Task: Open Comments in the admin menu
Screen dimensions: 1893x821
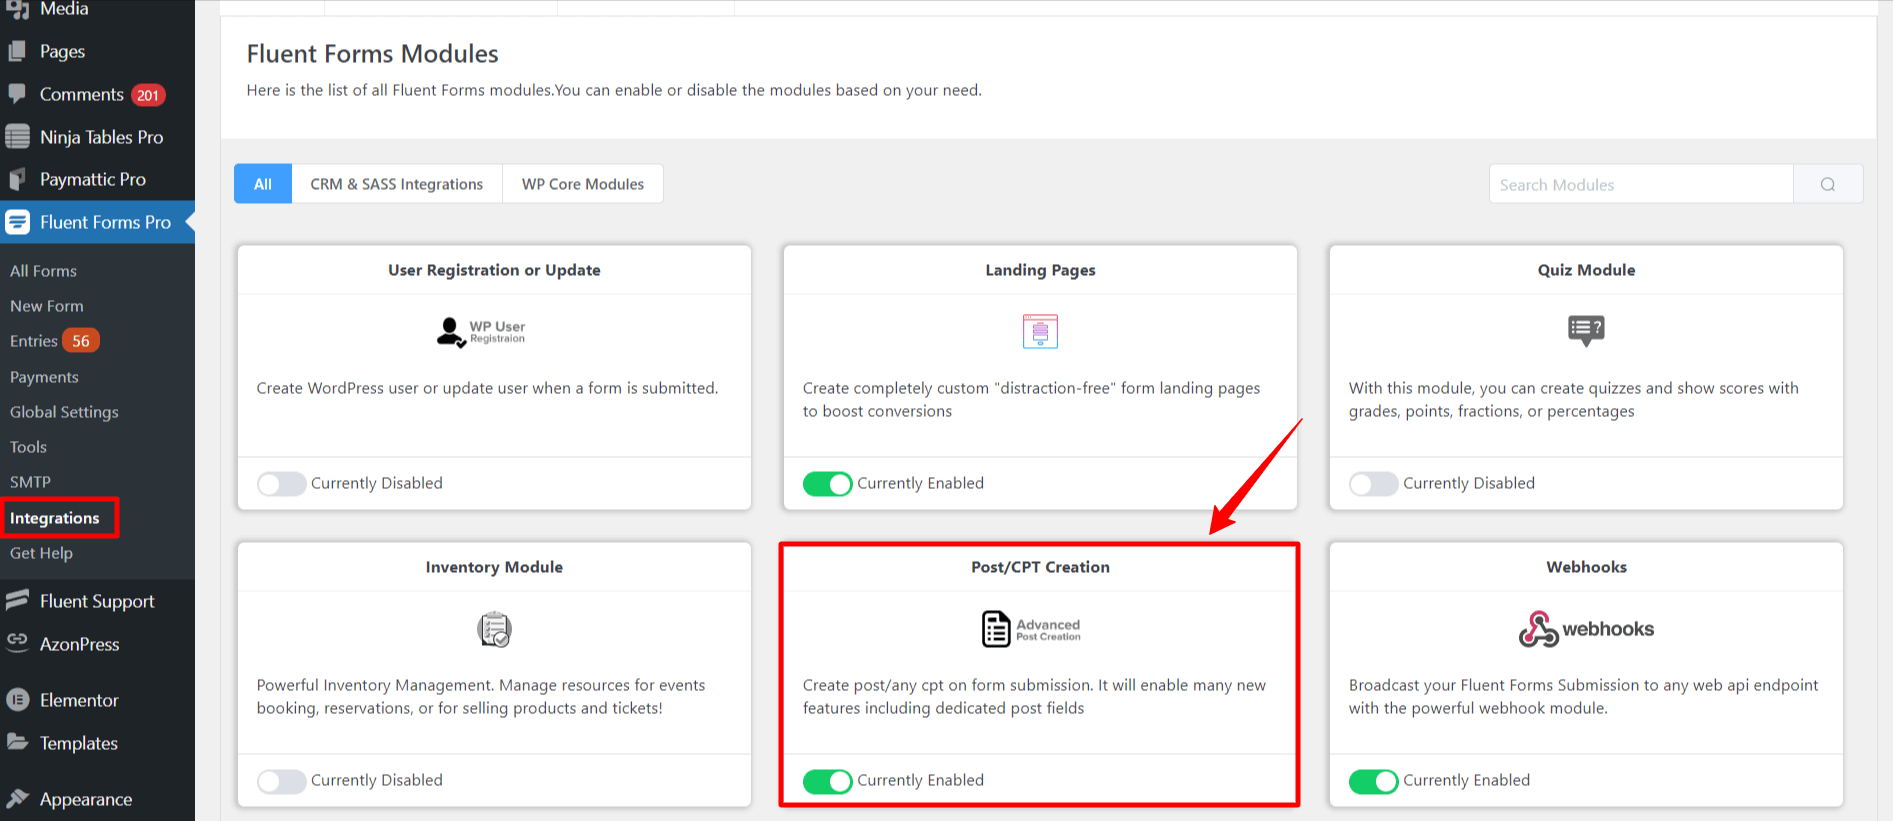Action: tap(81, 94)
